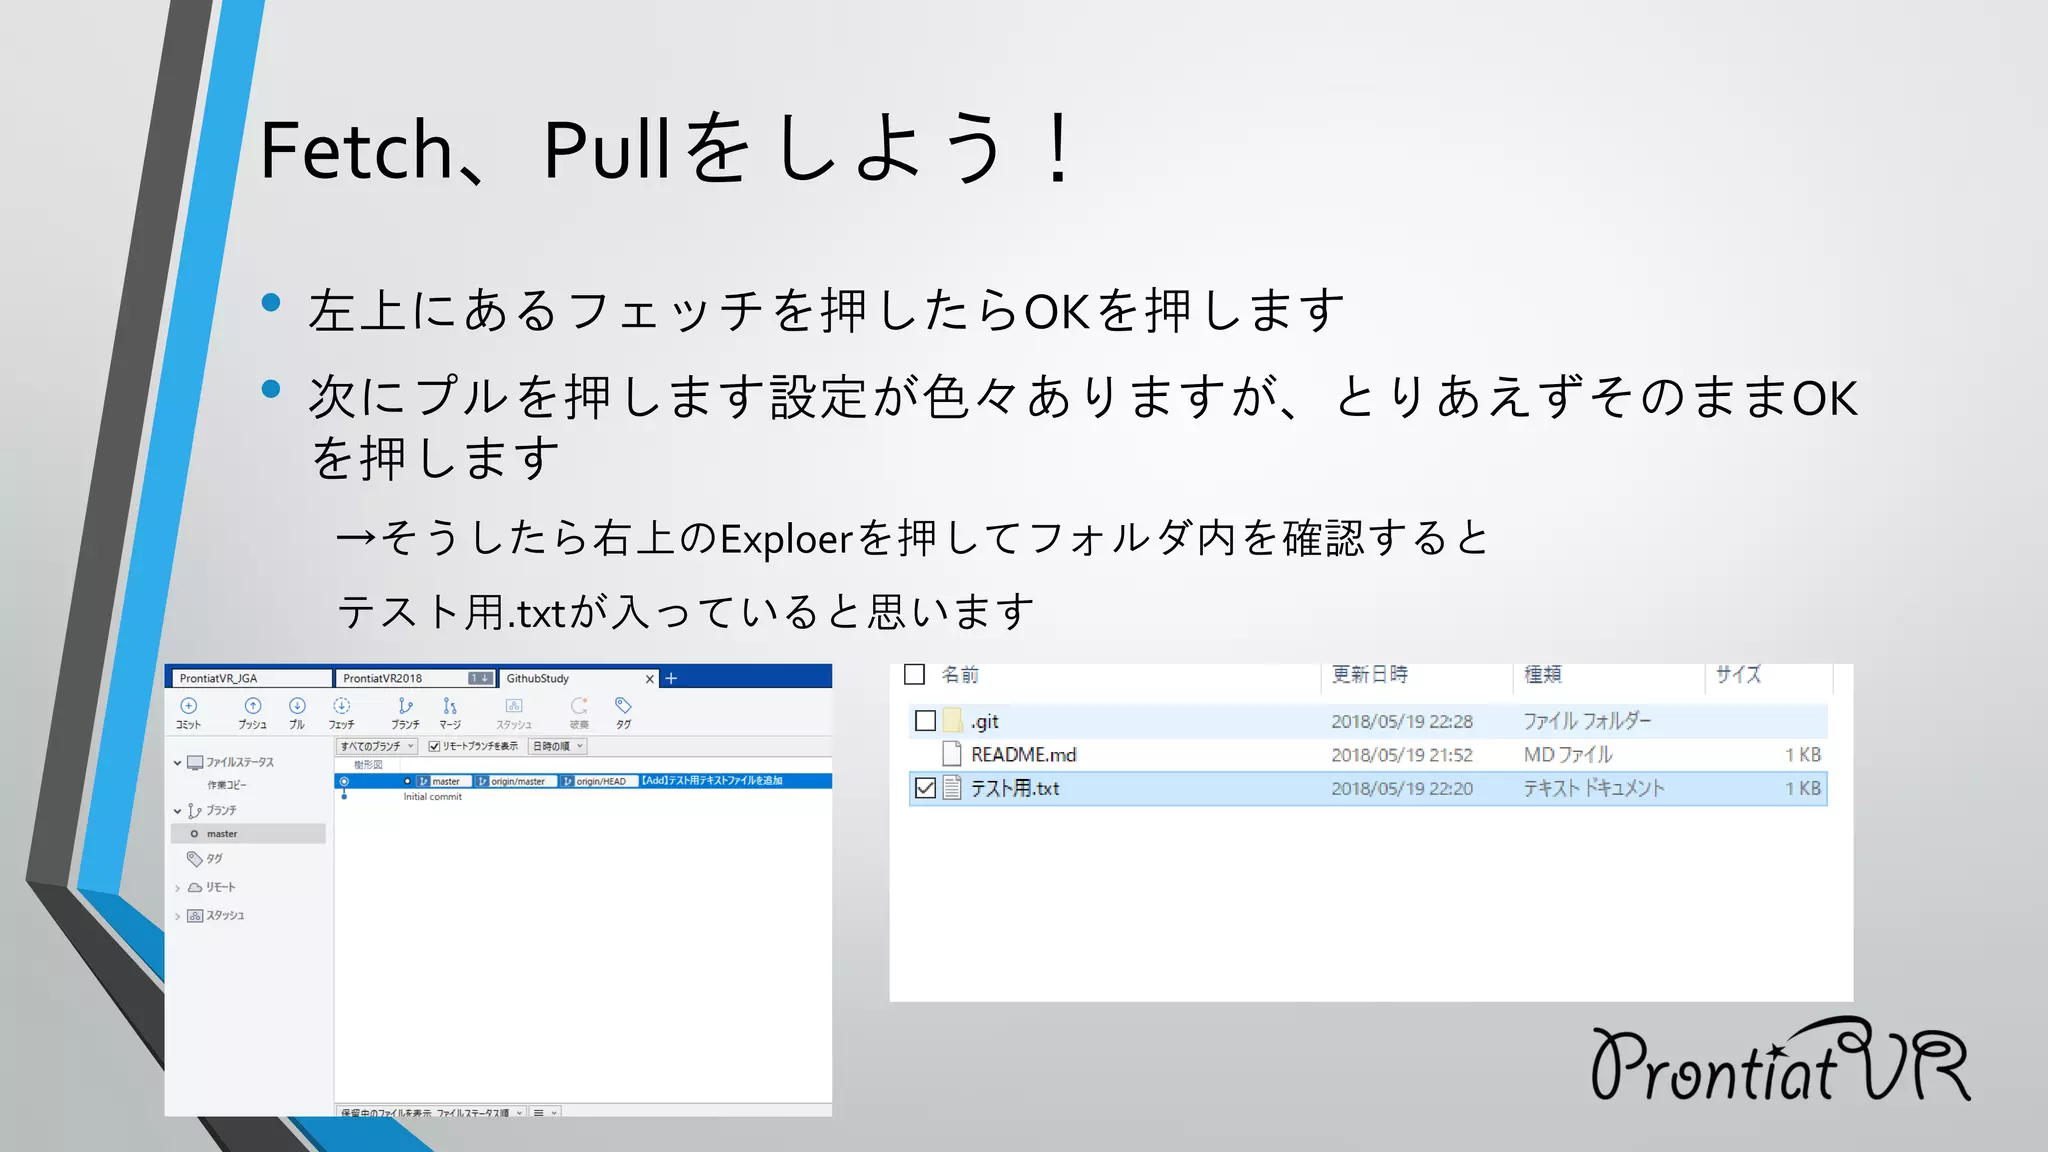Expand the スタッシュ sidebar section
This screenshot has width=2048, height=1152.
point(178,916)
